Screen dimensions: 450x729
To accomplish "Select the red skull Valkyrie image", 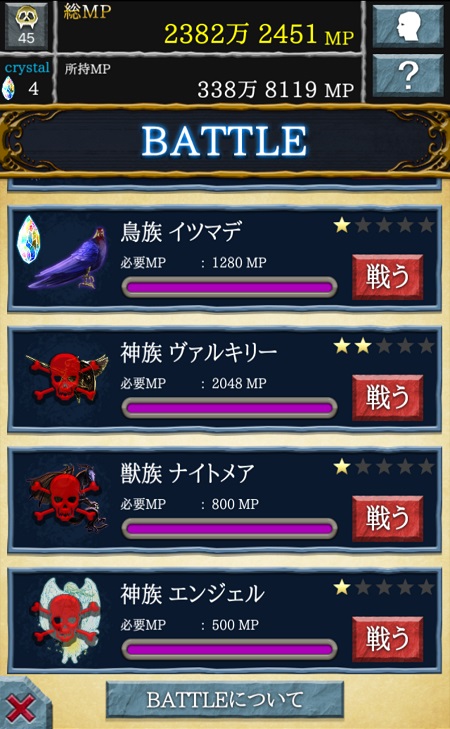I will click(x=68, y=377).
